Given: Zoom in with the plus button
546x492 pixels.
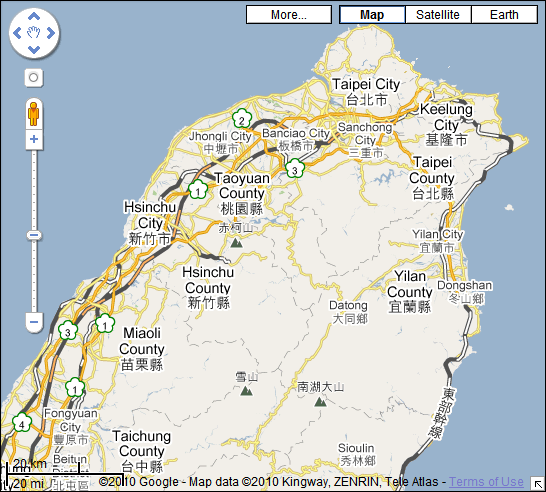Looking at the screenshot, I should pyautogui.click(x=34, y=139).
